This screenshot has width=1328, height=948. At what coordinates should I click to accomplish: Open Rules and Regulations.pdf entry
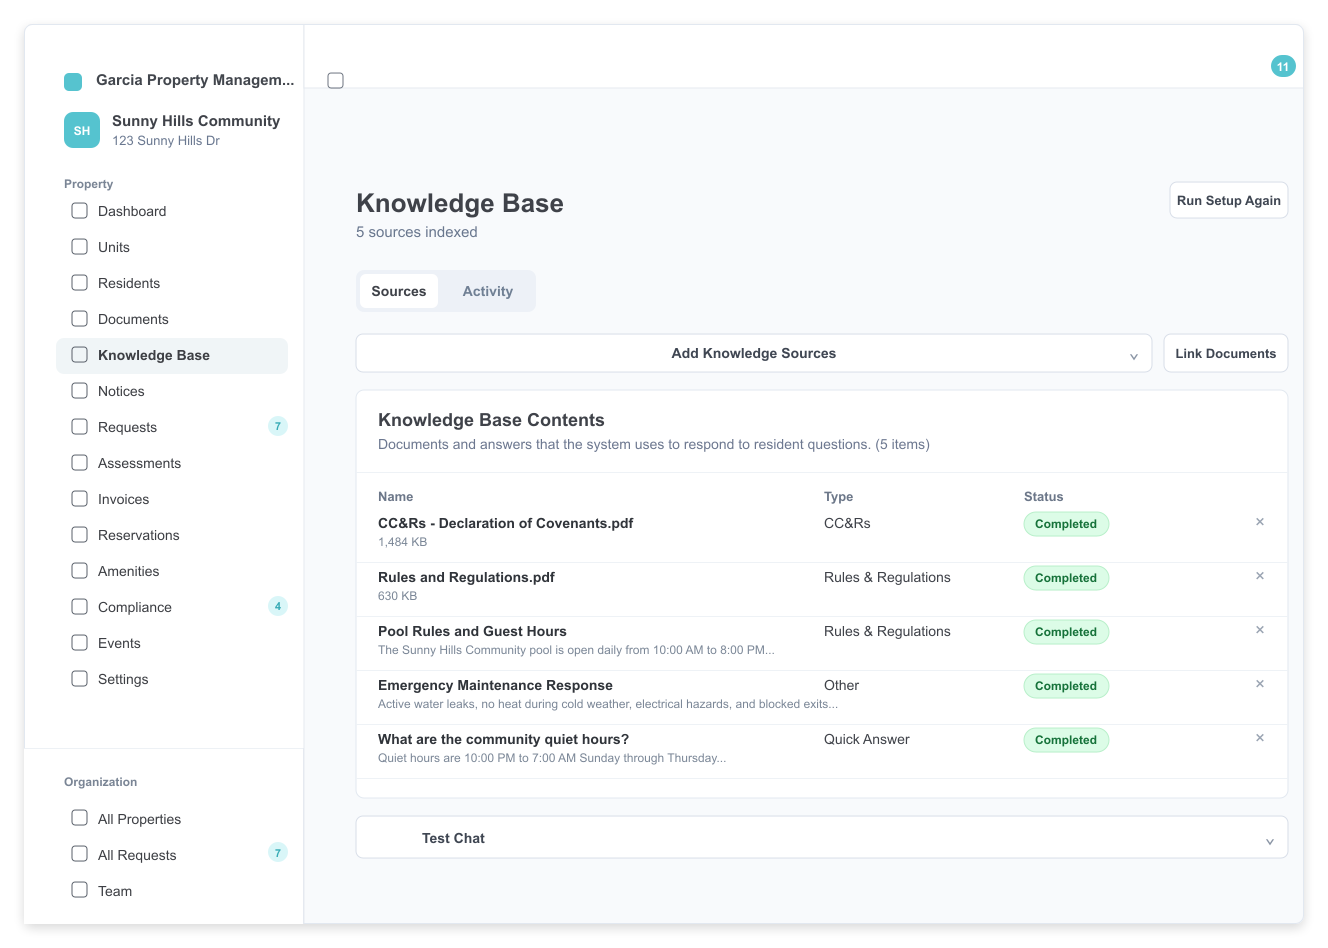[x=466, y=577]
